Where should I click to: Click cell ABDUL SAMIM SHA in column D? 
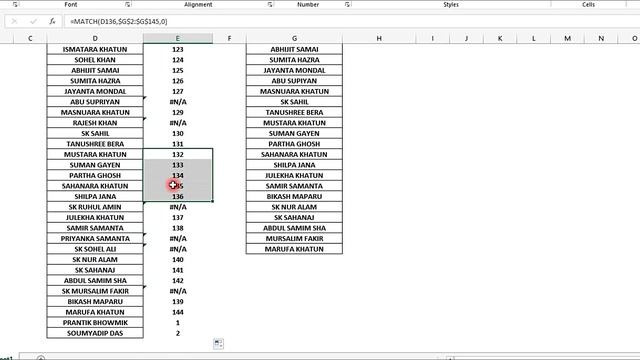(95, 280)
